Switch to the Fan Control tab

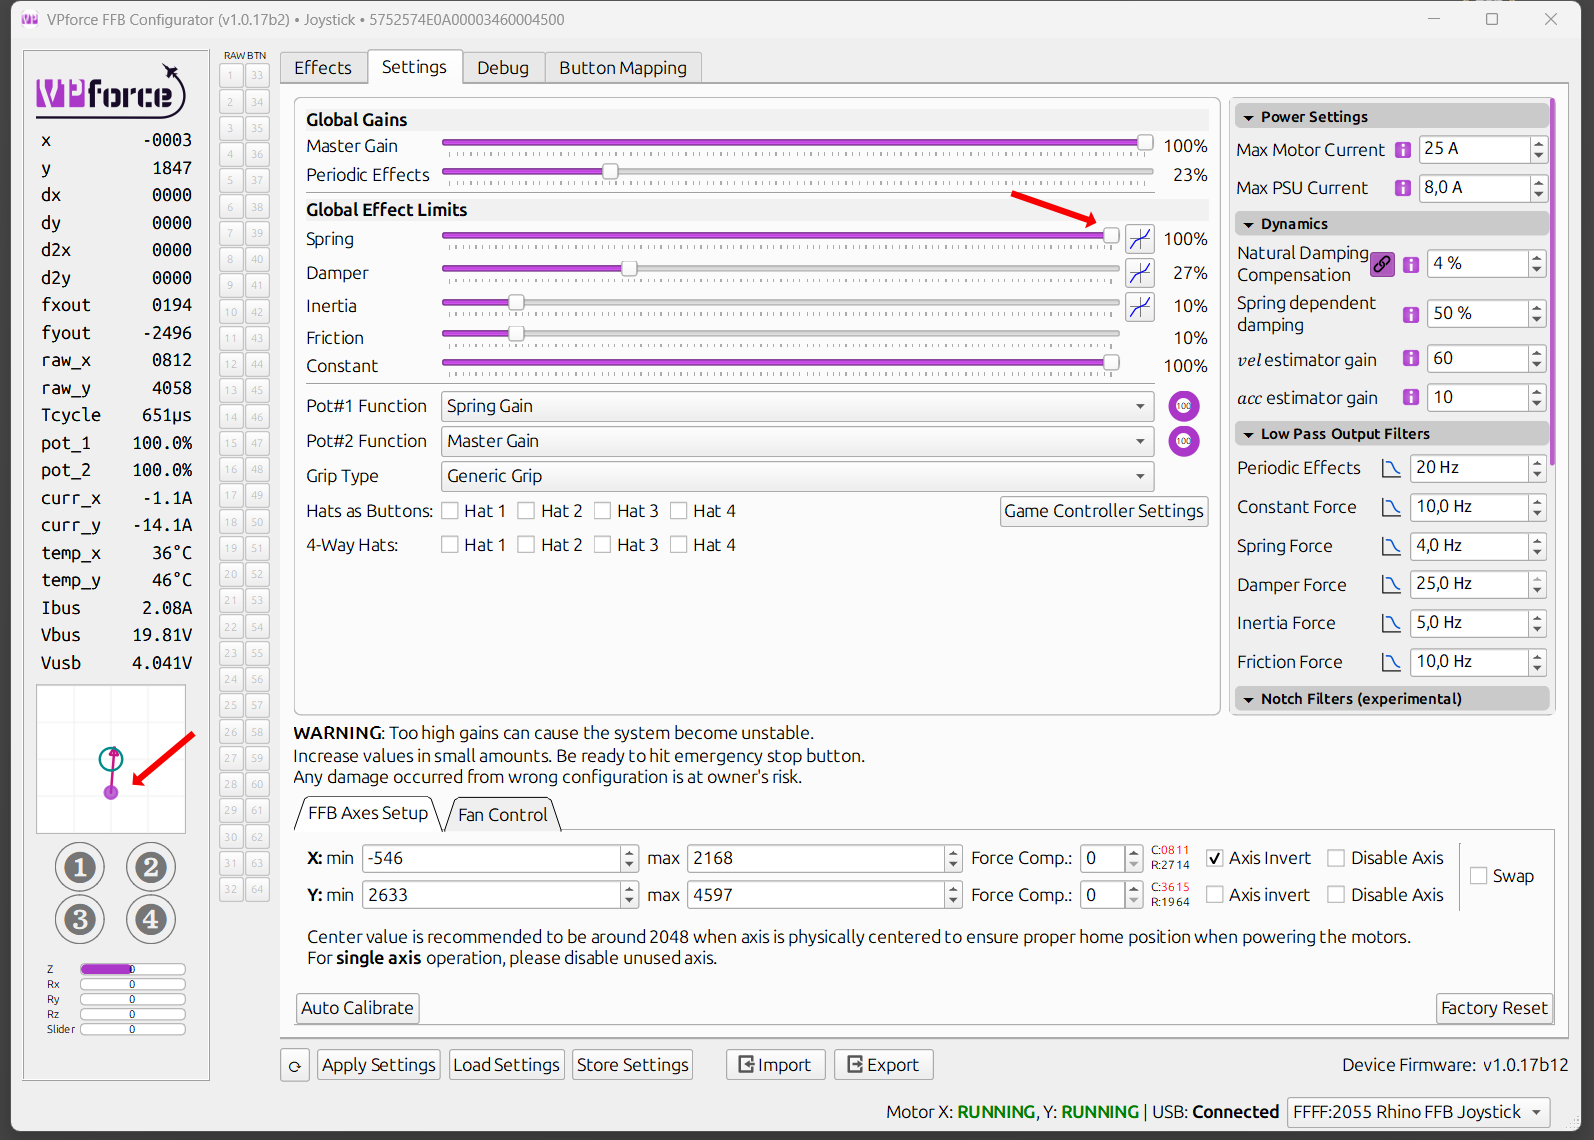[x=503, y=815]
